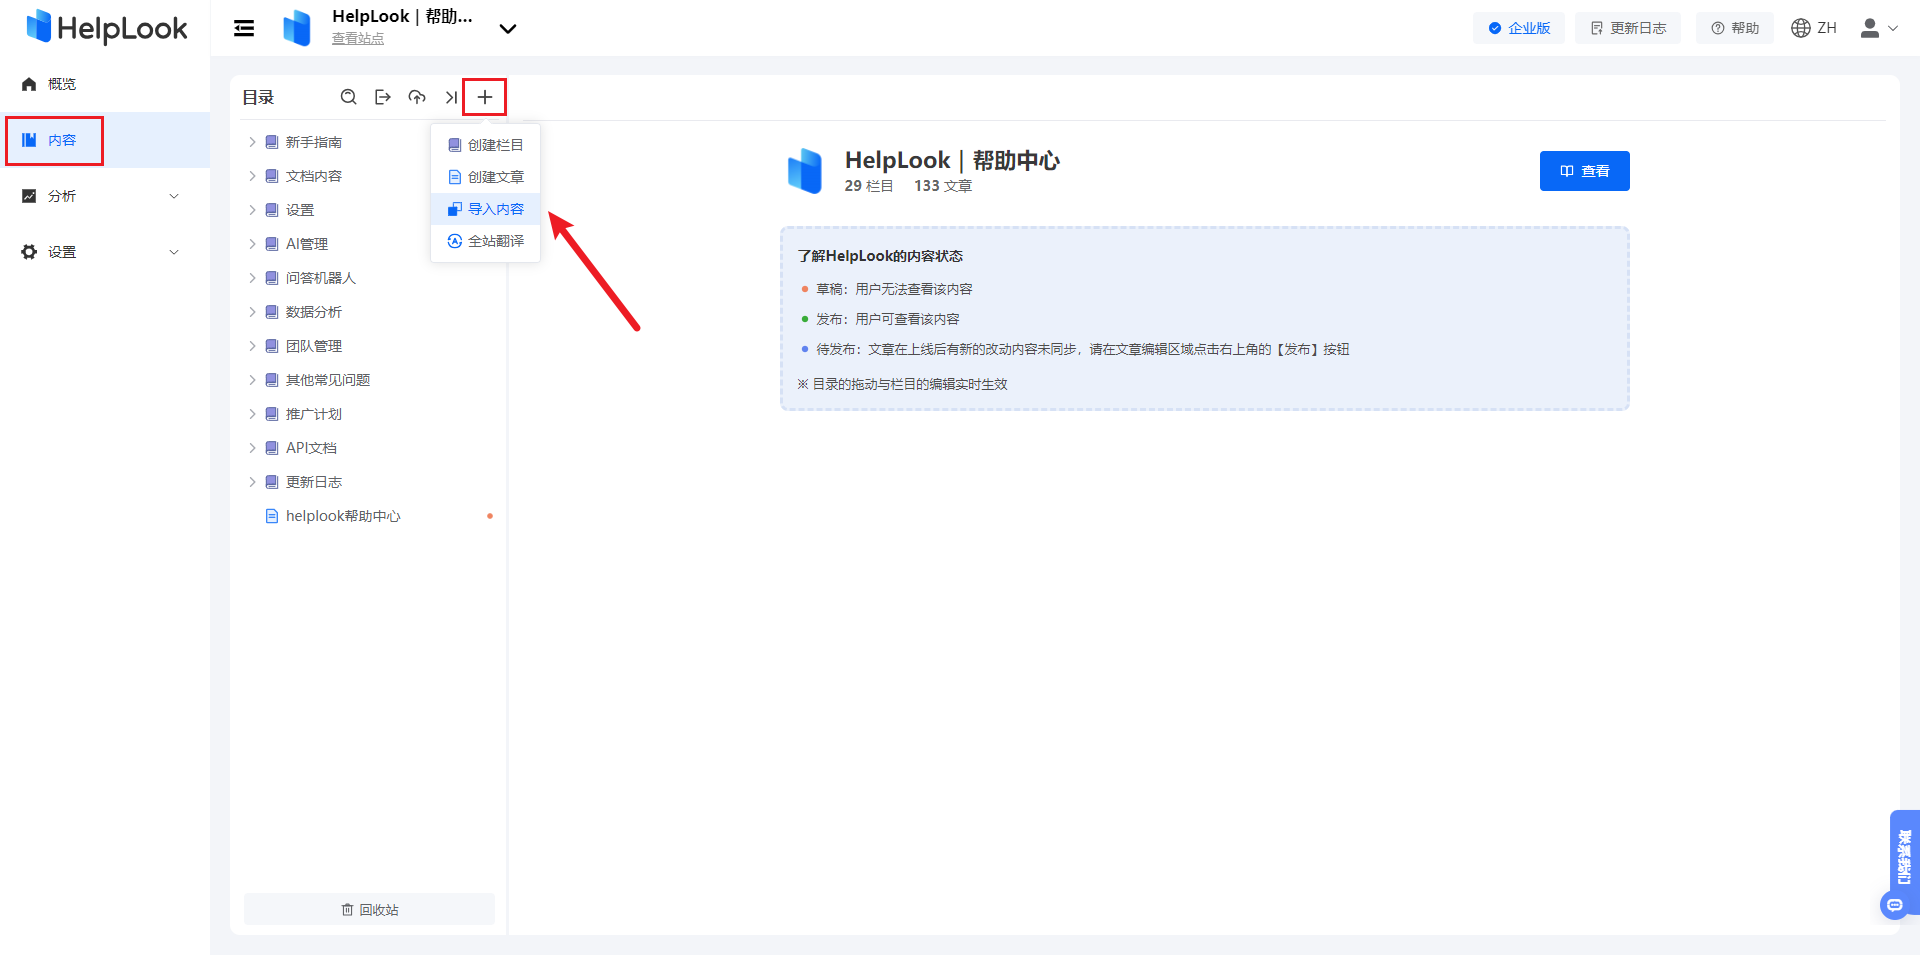Screen dimensions: 1920x955
Task: Click the 文档内容 folder icon
Action: (x=271, y=176)
